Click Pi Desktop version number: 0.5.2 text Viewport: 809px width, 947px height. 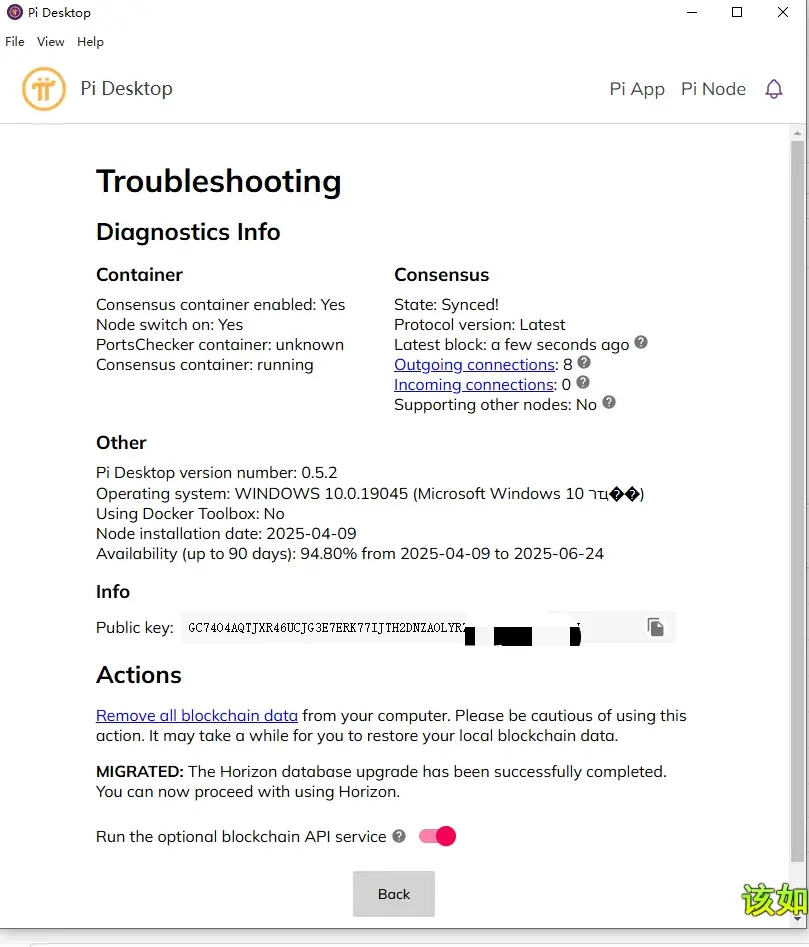(217, 472)
